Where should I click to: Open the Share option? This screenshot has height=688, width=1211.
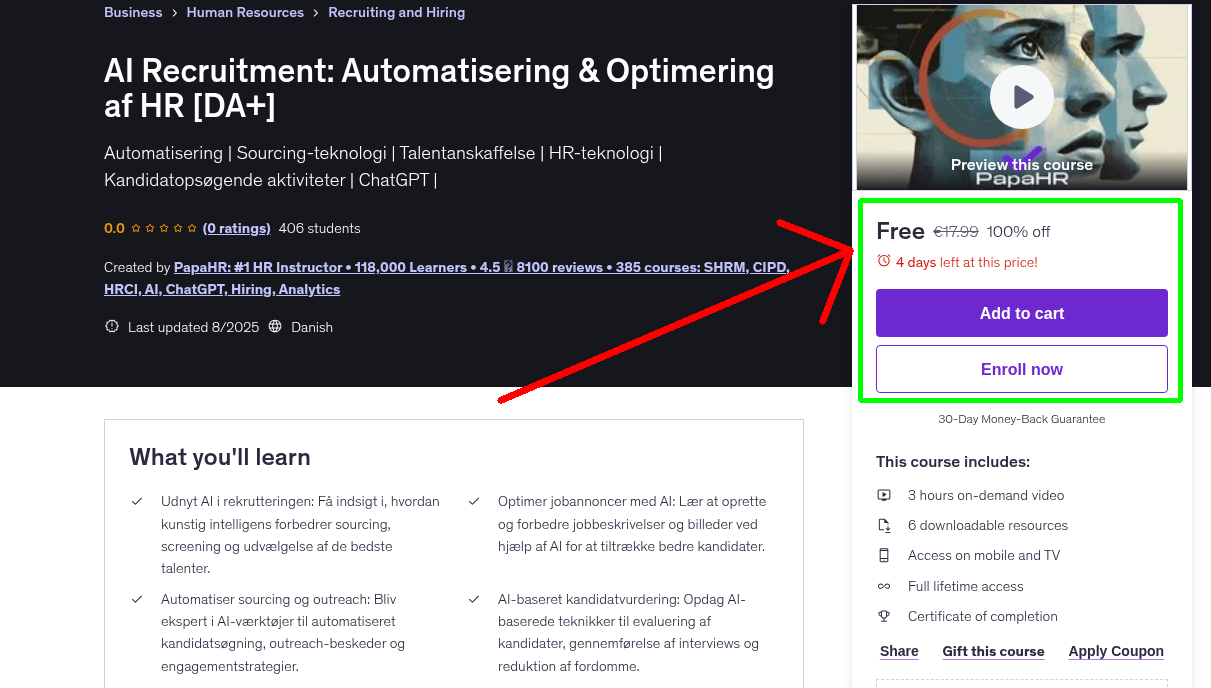898,651
